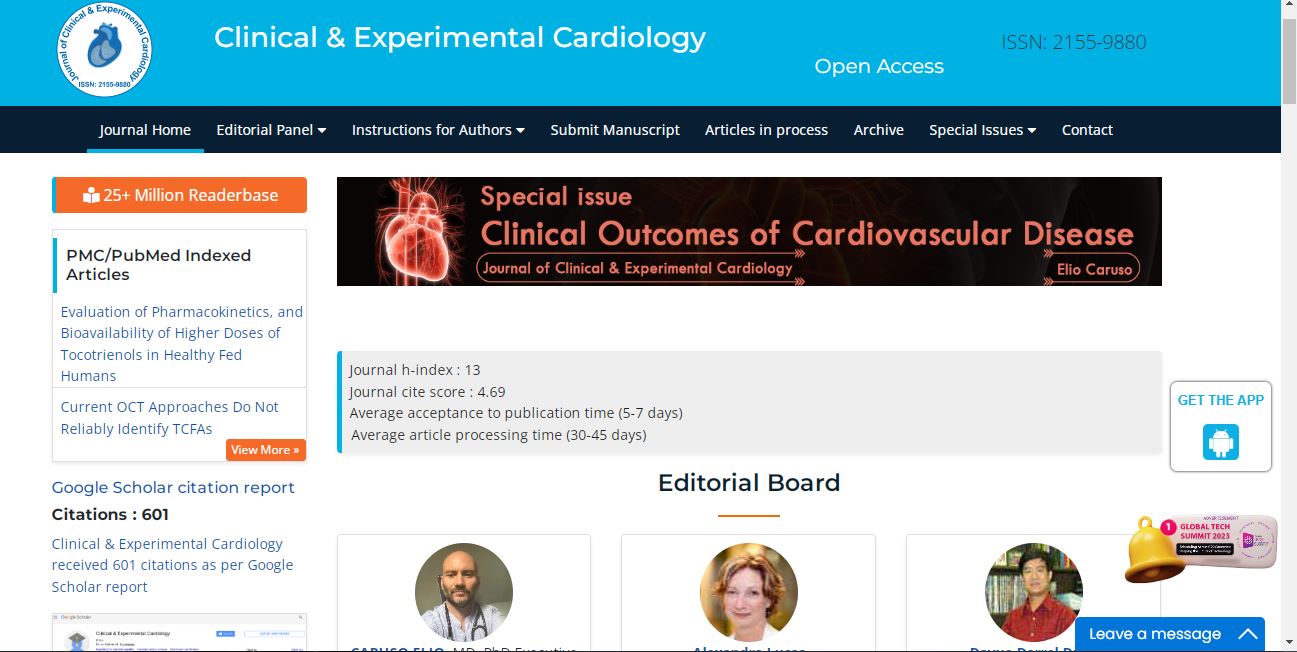Open Google Scholar citation report link

[x=173, y=488]
